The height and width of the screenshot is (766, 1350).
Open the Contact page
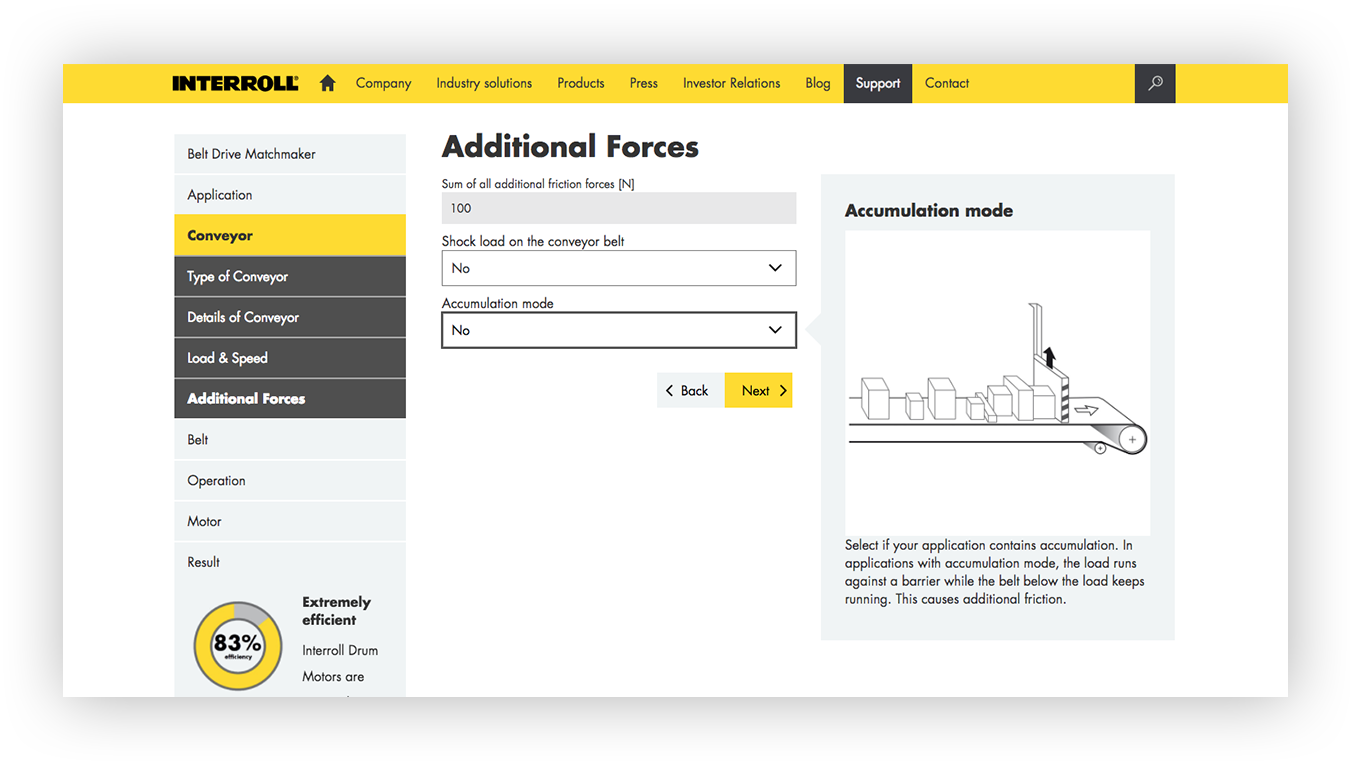[x=947, y=84]
